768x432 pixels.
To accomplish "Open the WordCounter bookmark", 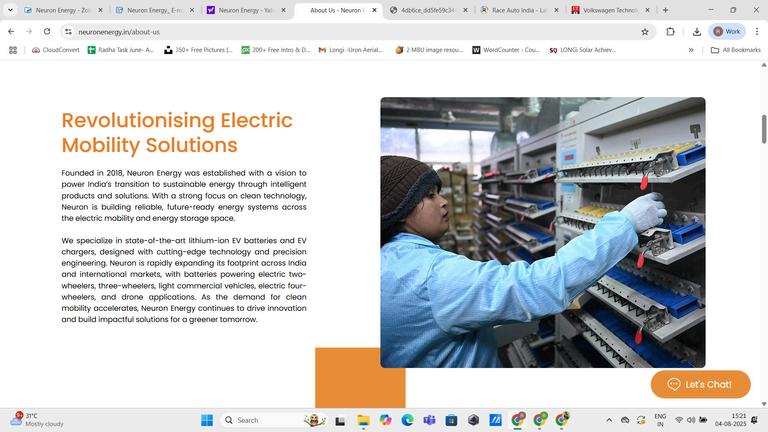I will 506,50.
